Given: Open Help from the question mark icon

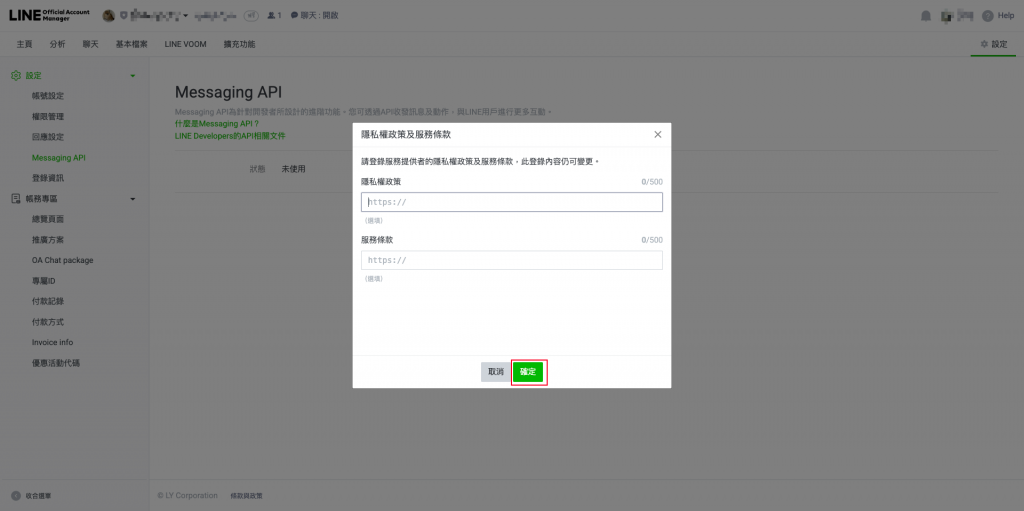Looking at the screenshot, I should [x=987, y=16].
